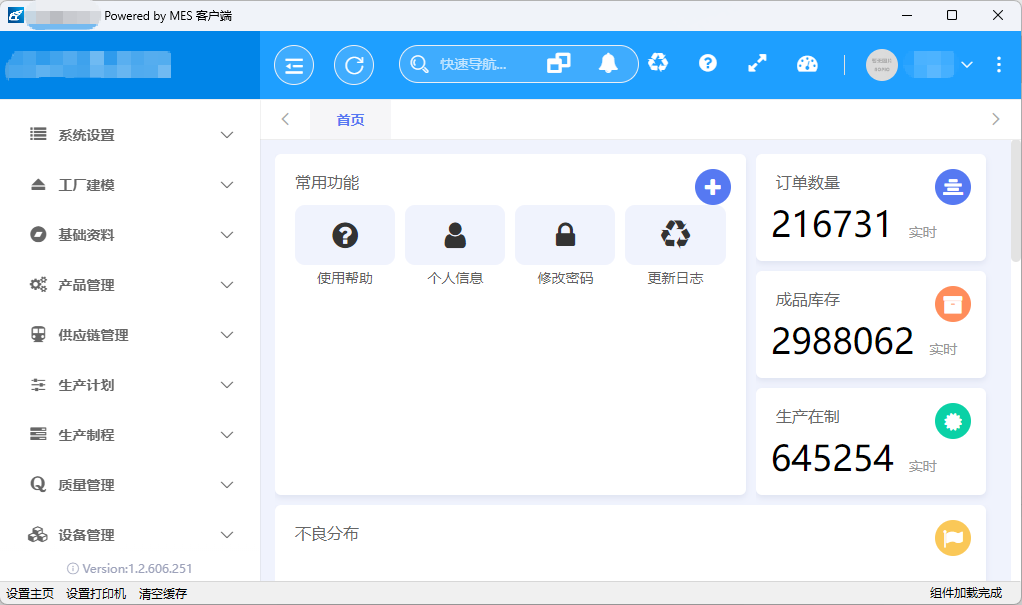This screenshot has width=1022, height=605.
Task: Collapse the sidebar with the menu toggle icon
Action: point(294,65)
